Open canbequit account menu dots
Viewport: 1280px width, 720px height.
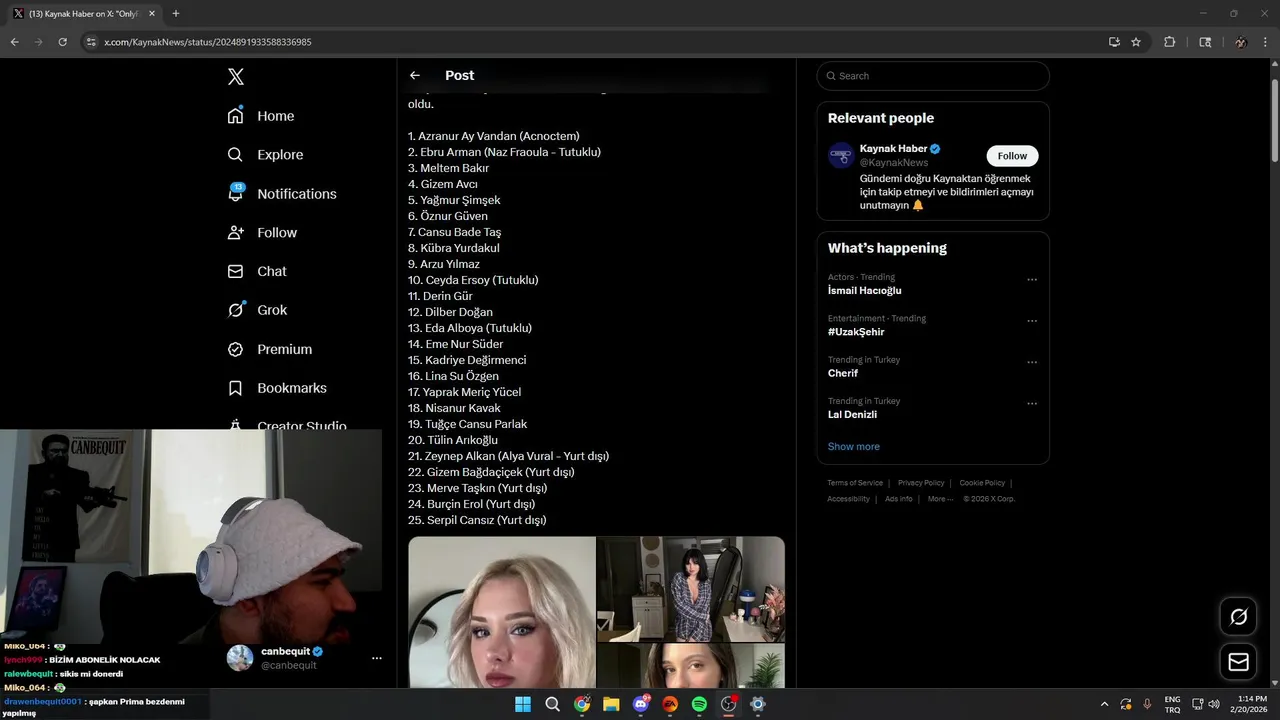click(377, 658)
